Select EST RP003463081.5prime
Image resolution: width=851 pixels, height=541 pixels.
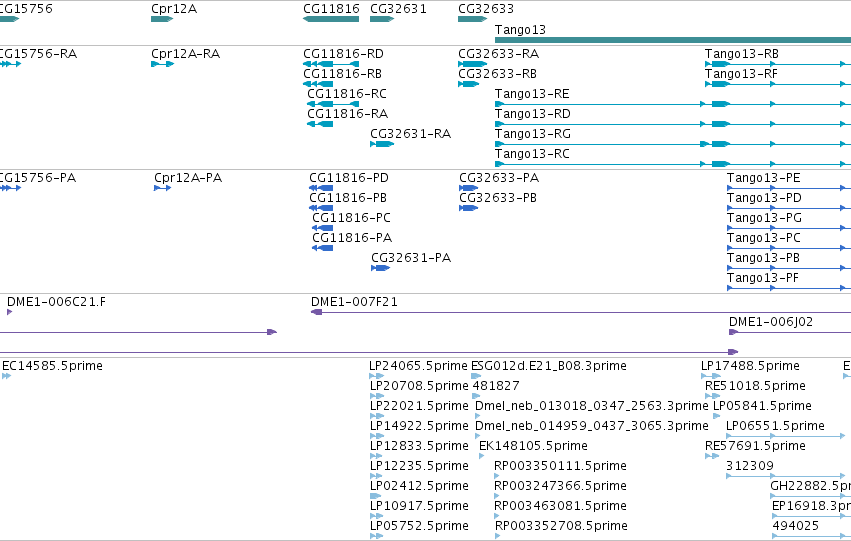[560, 507]
